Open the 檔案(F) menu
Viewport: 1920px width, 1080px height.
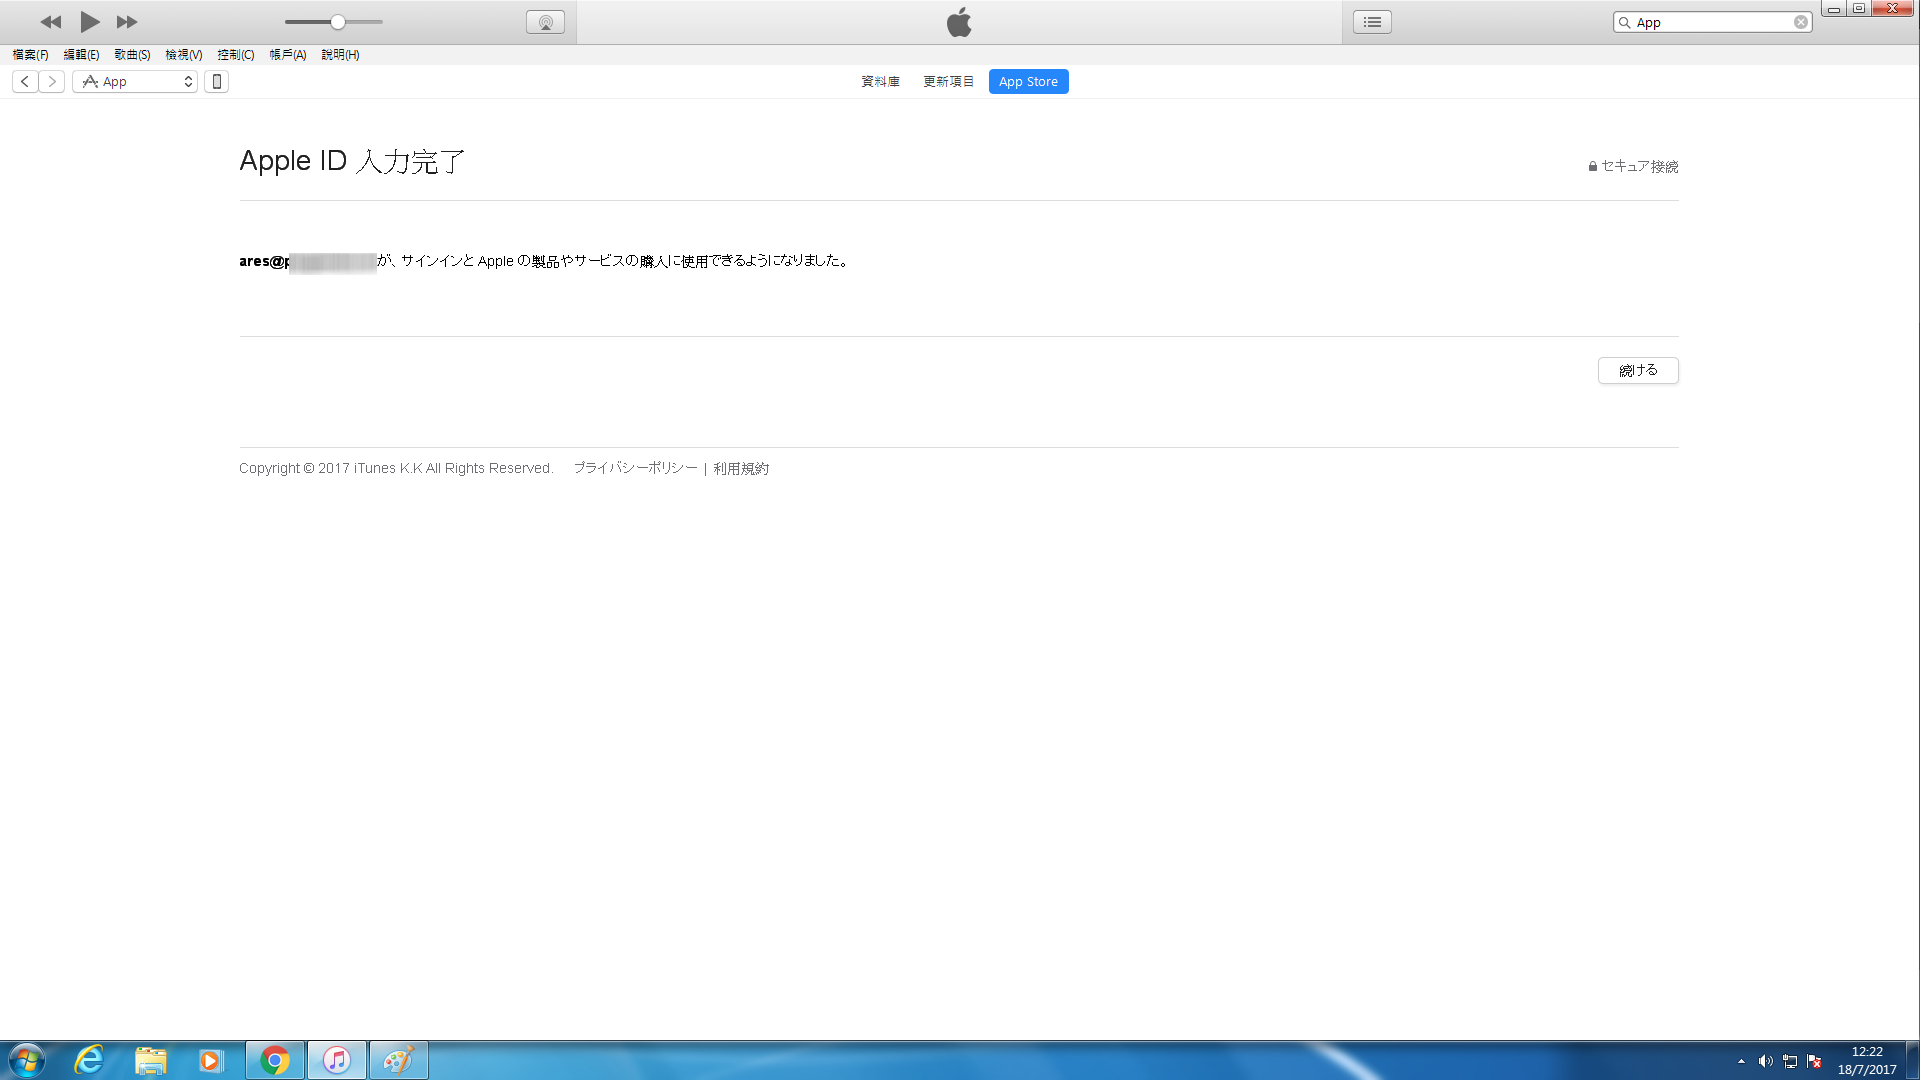[30, 55]
